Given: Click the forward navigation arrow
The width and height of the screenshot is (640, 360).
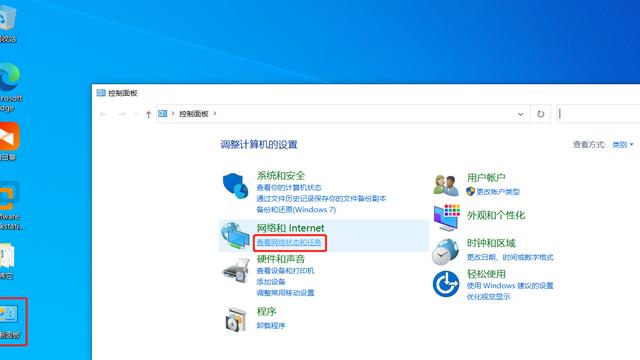Looking at the screenshot, I should (122, 114).
